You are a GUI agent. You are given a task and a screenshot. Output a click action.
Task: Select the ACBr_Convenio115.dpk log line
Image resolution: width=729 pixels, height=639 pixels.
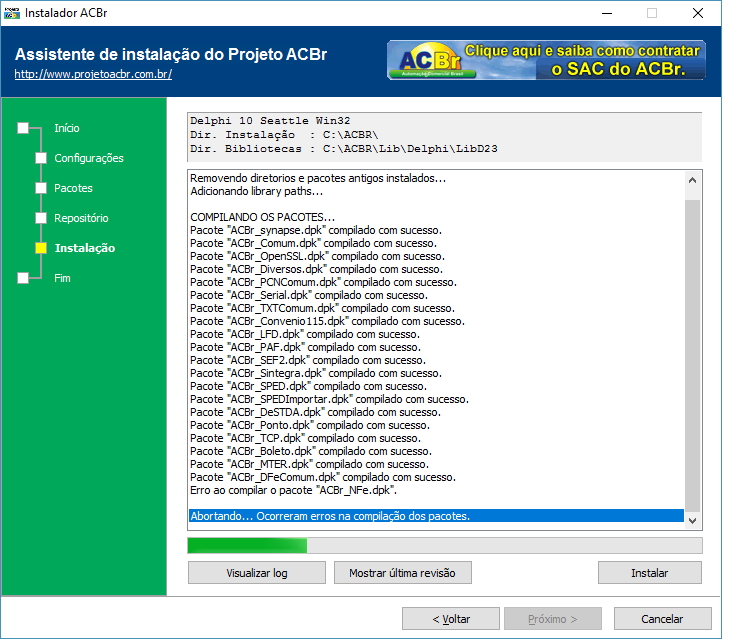[327, 321]
